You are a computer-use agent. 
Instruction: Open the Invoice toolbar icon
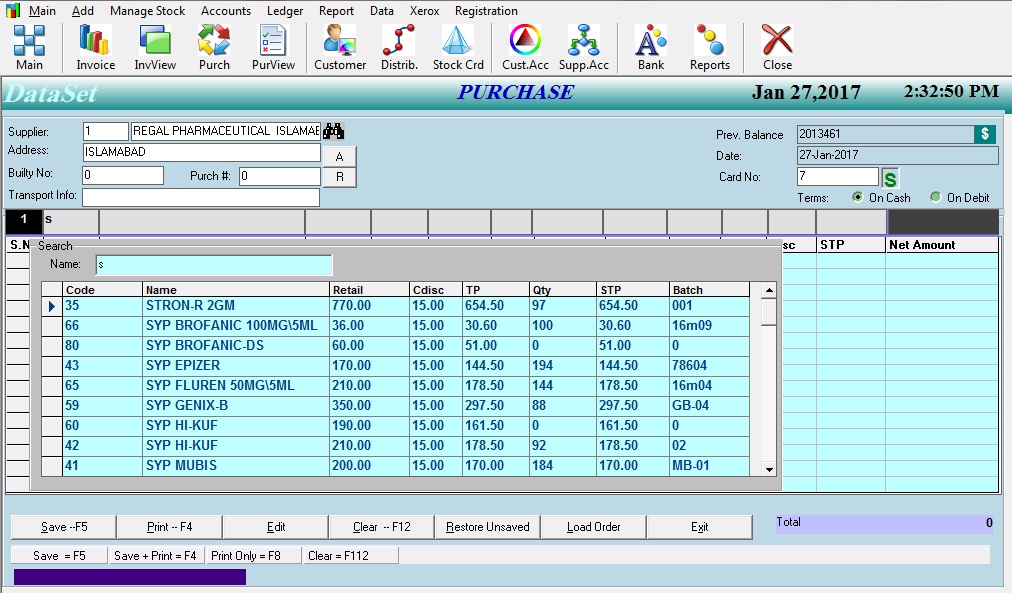[96, 47]
